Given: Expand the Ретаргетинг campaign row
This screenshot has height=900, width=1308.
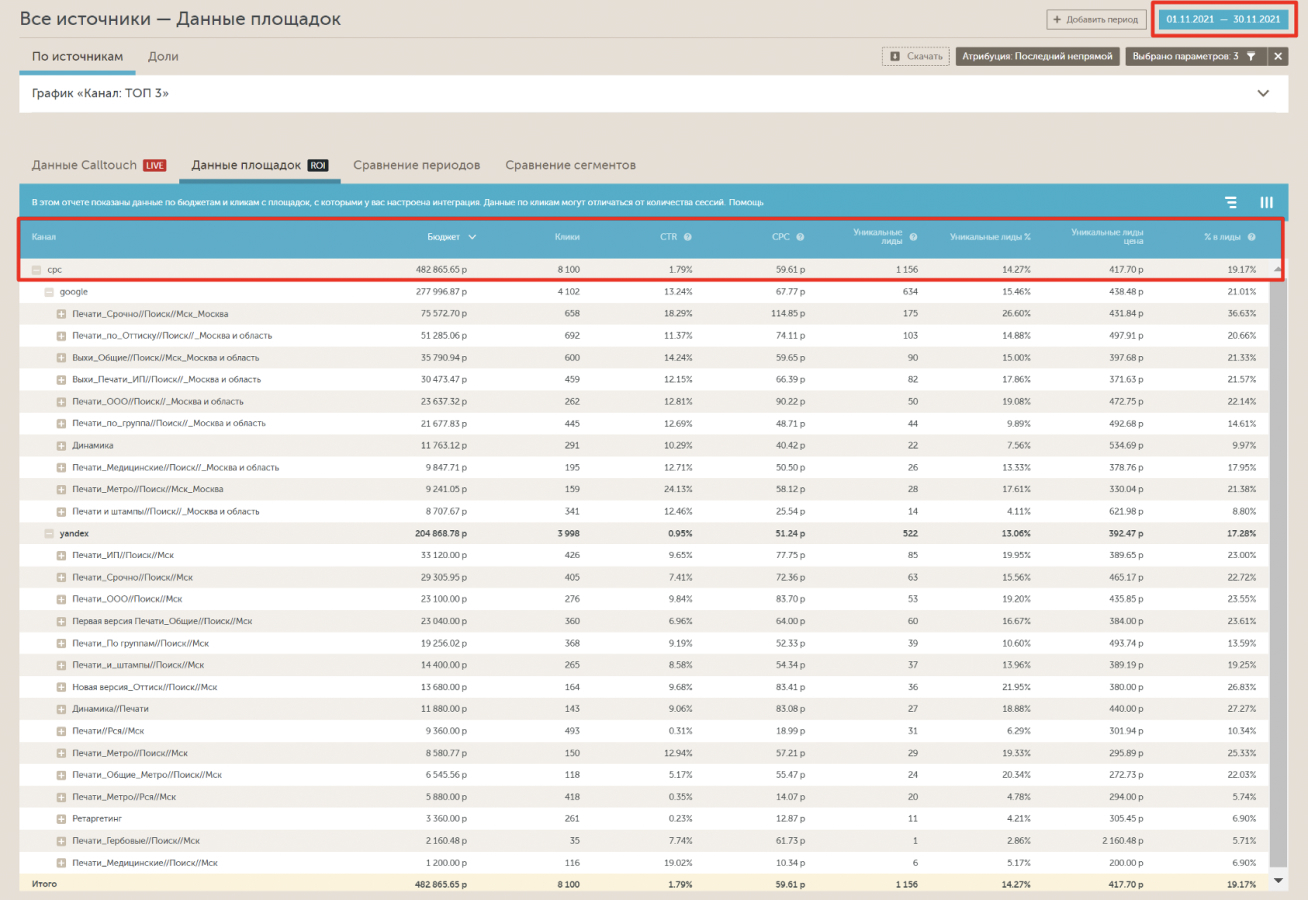Looking at the screenshot, I should (x=61, y=818).
